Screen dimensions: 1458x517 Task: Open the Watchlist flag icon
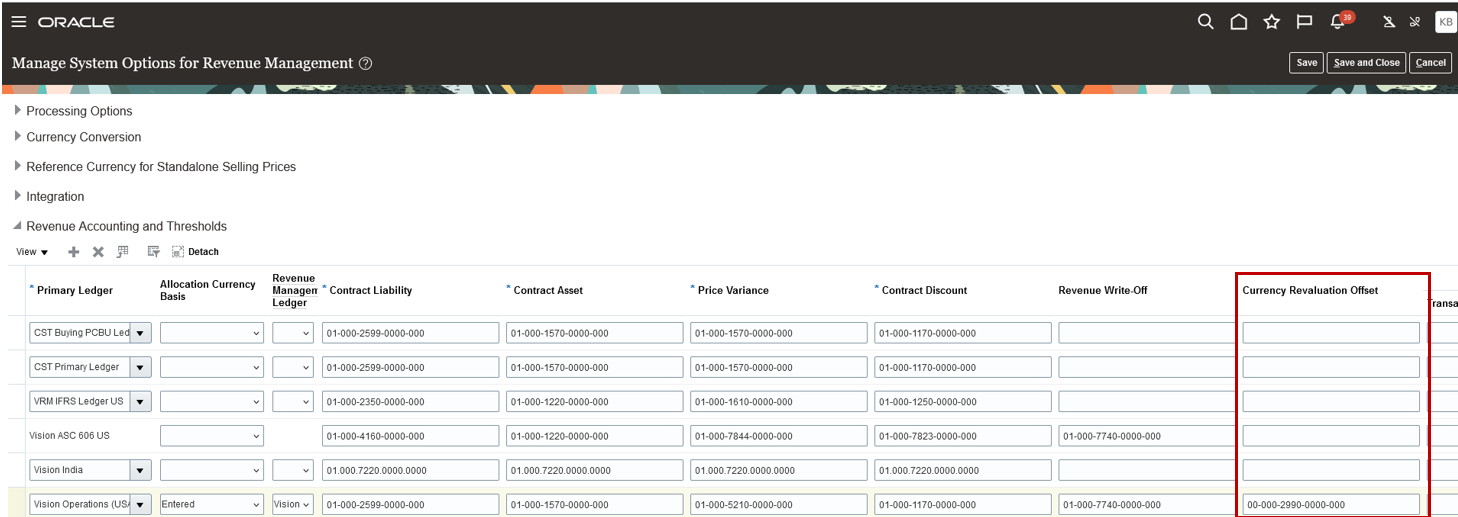1304,22
